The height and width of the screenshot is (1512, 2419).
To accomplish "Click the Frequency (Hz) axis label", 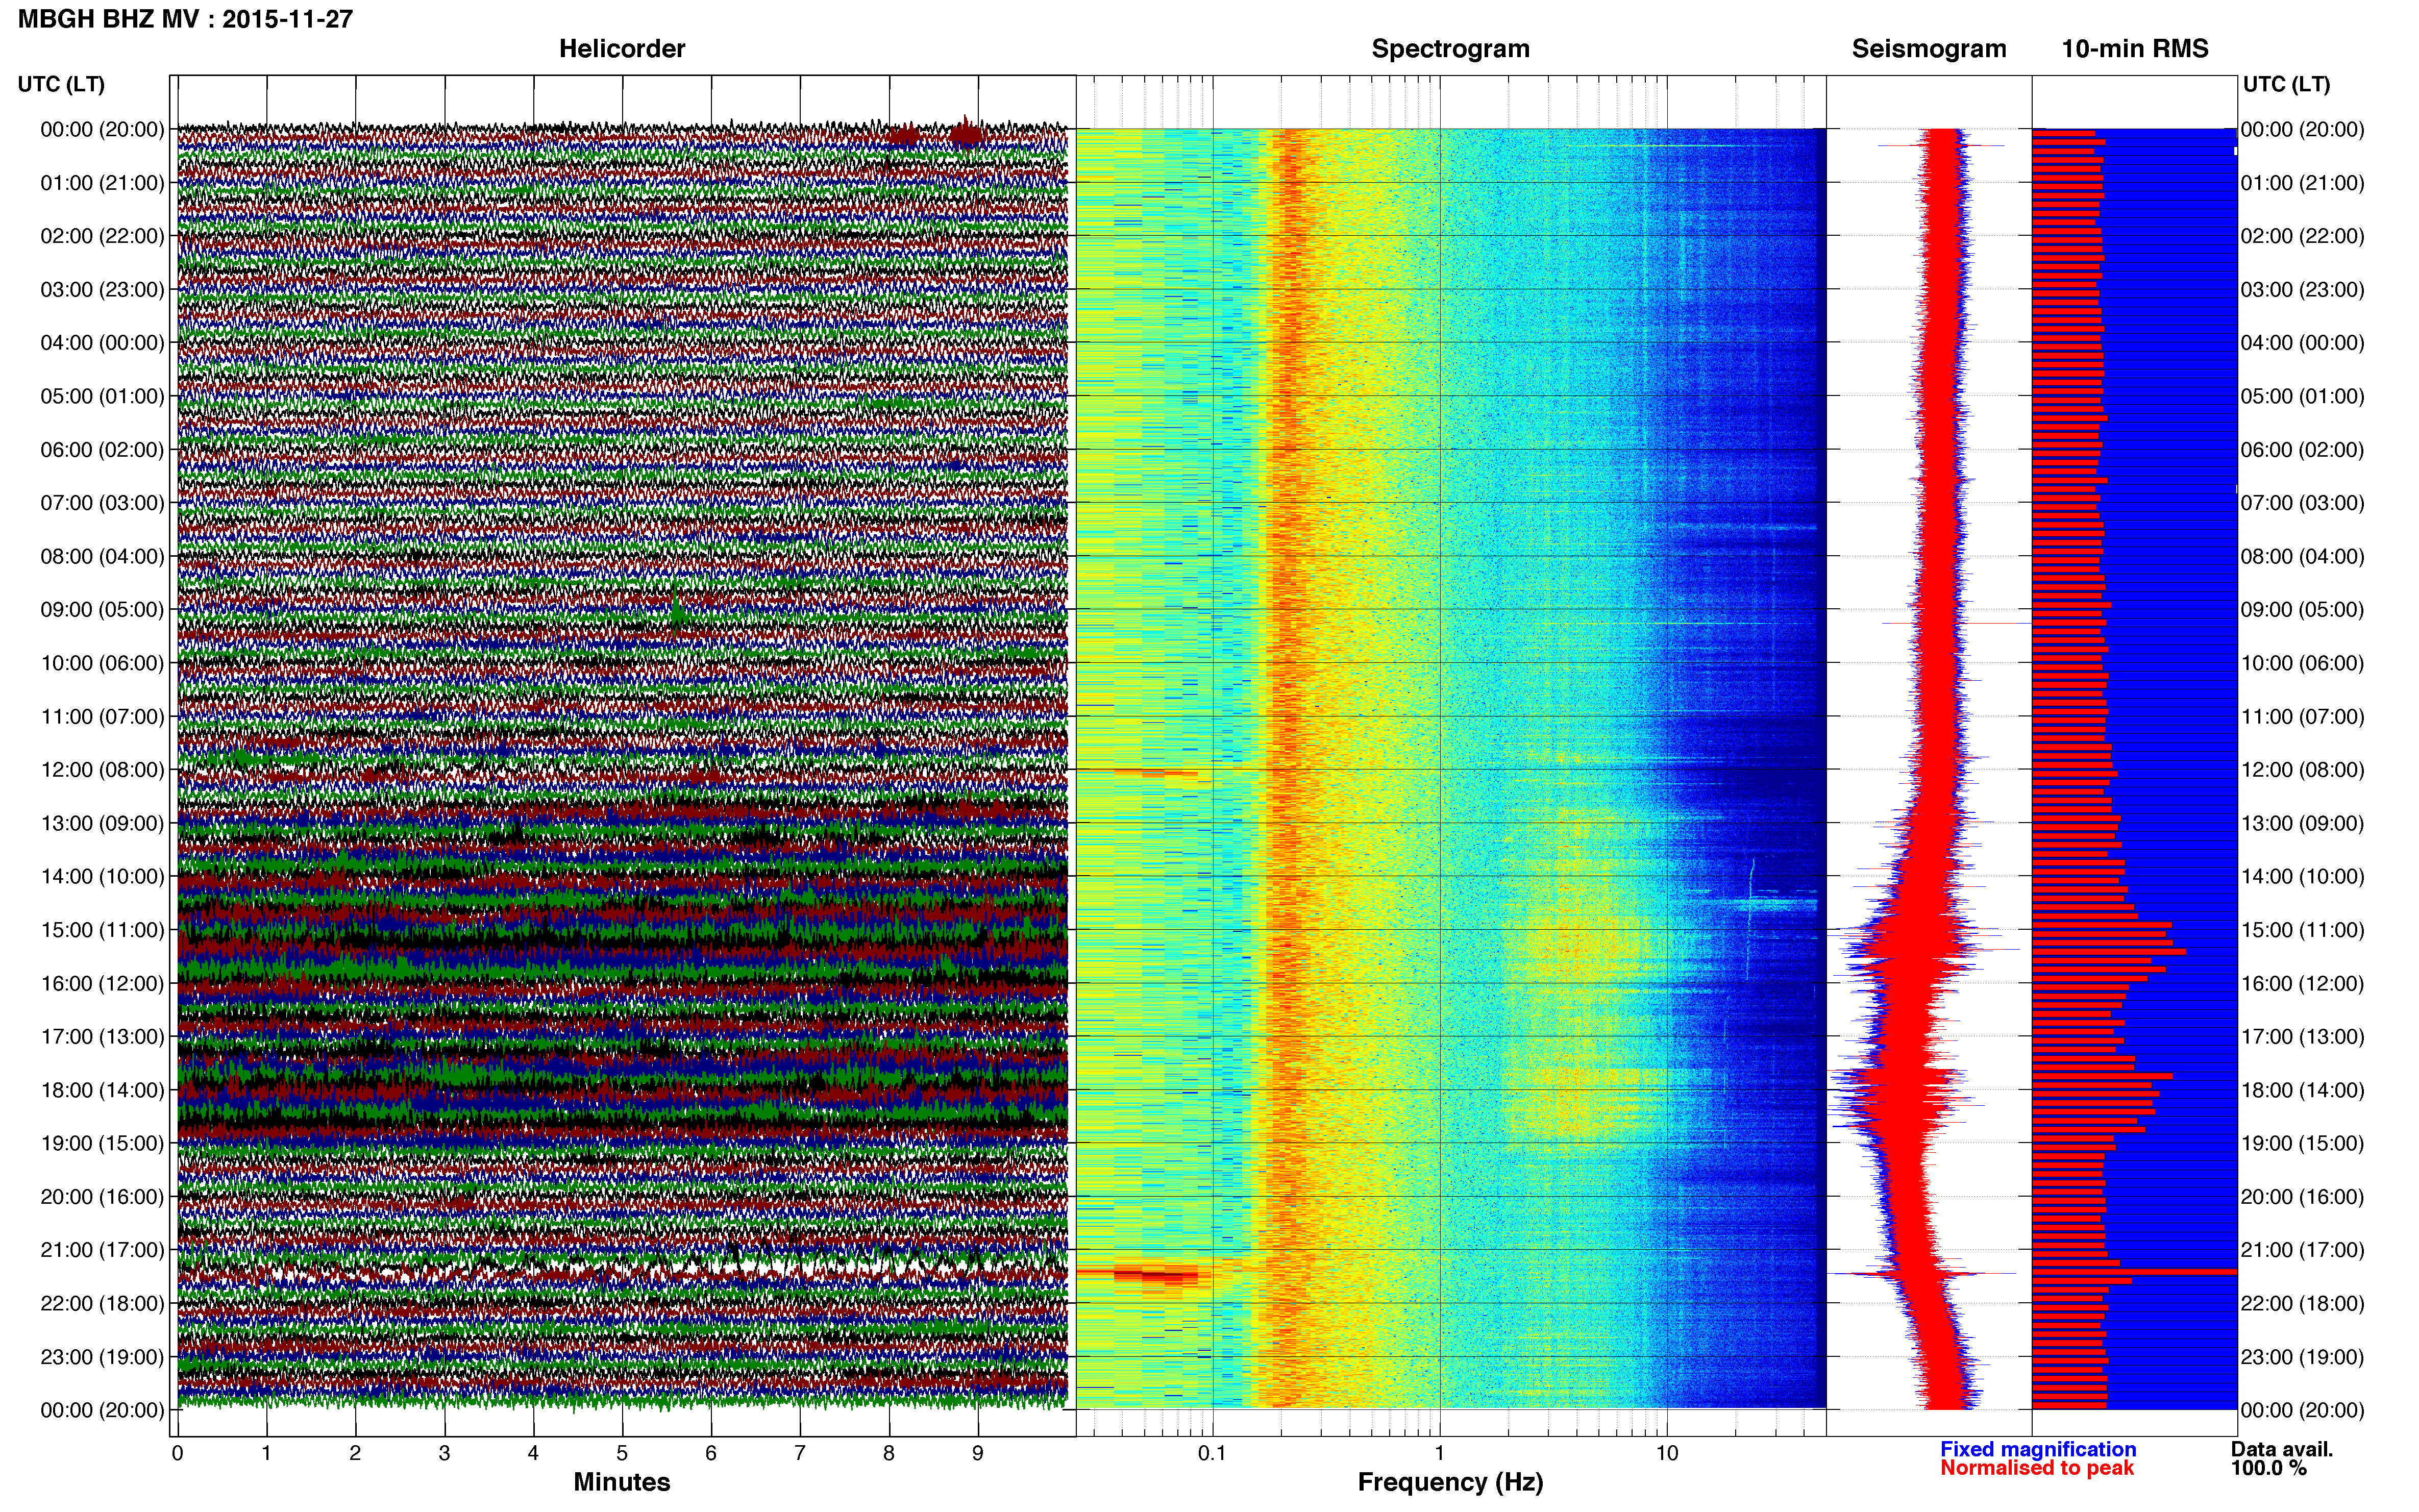I will pos(1450,1482).
